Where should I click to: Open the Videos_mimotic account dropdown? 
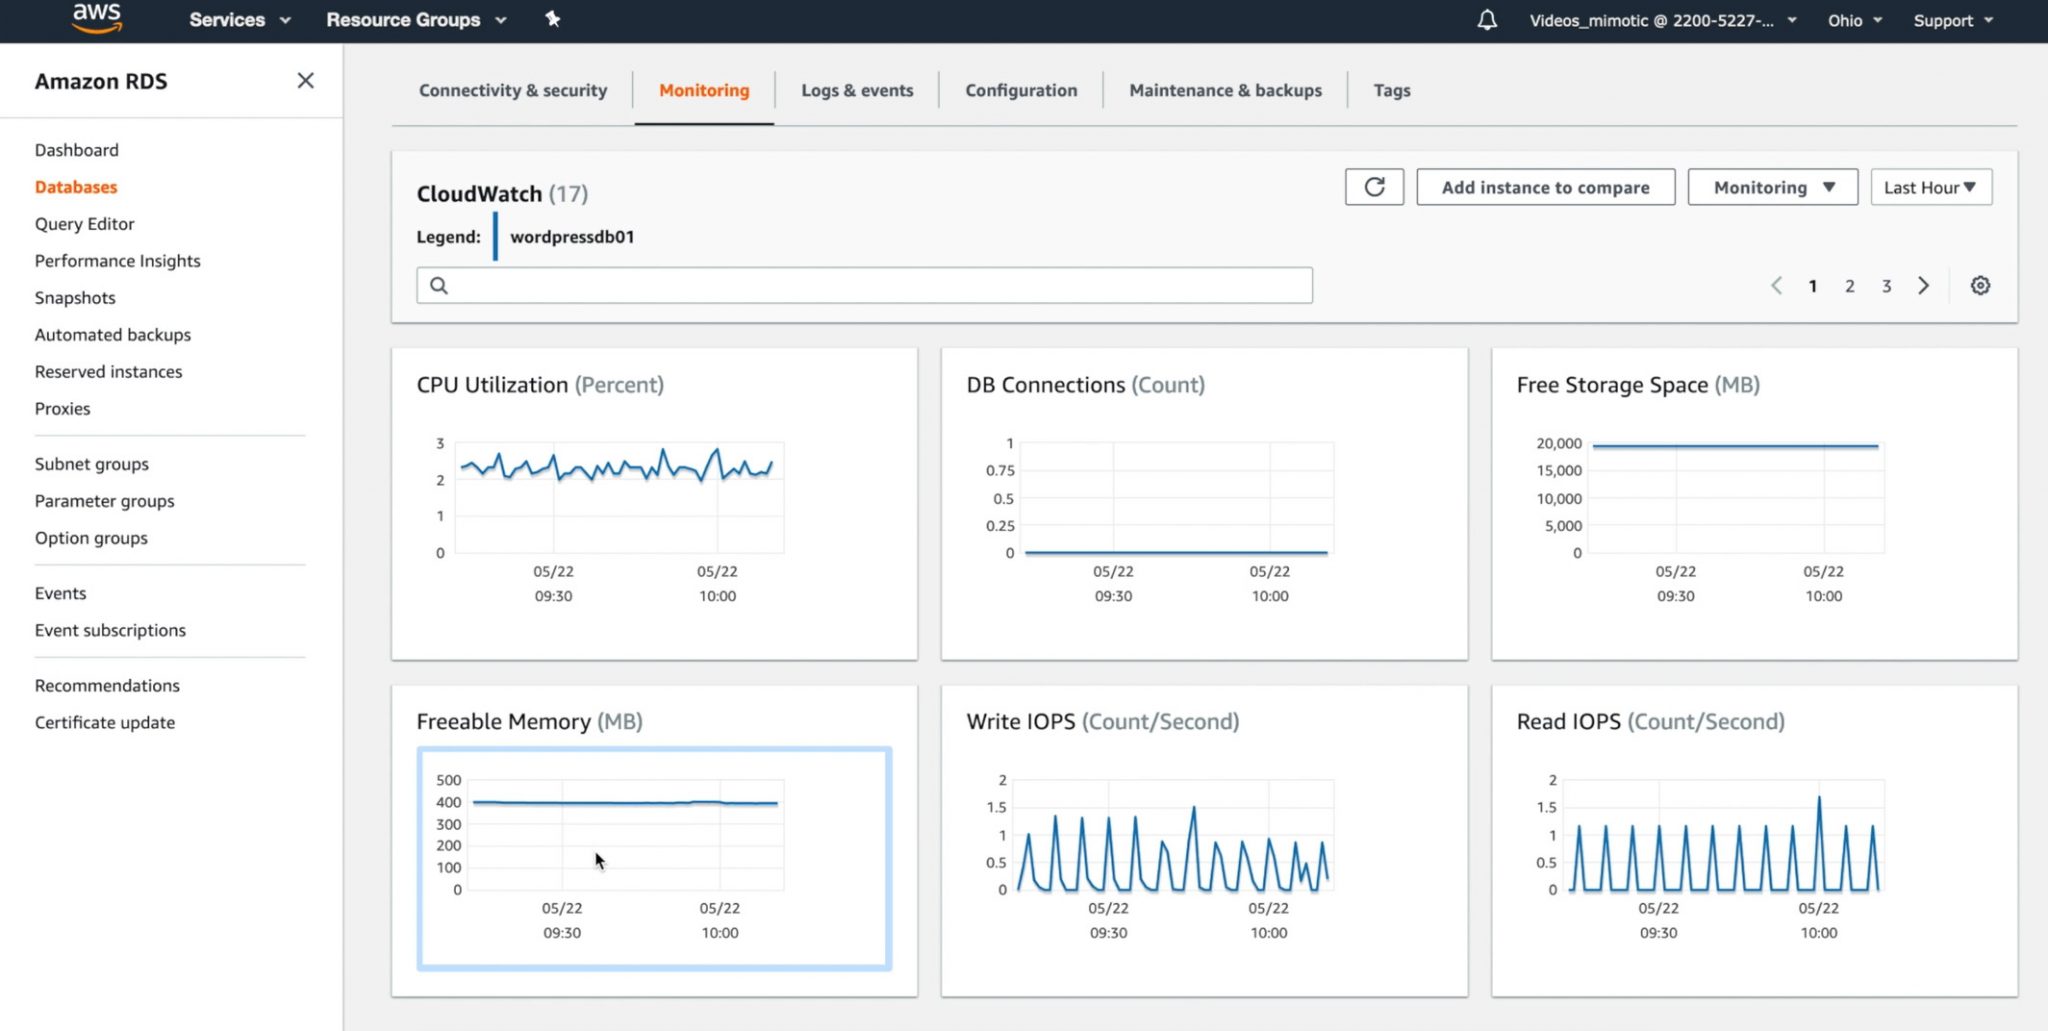point(1663,20)
